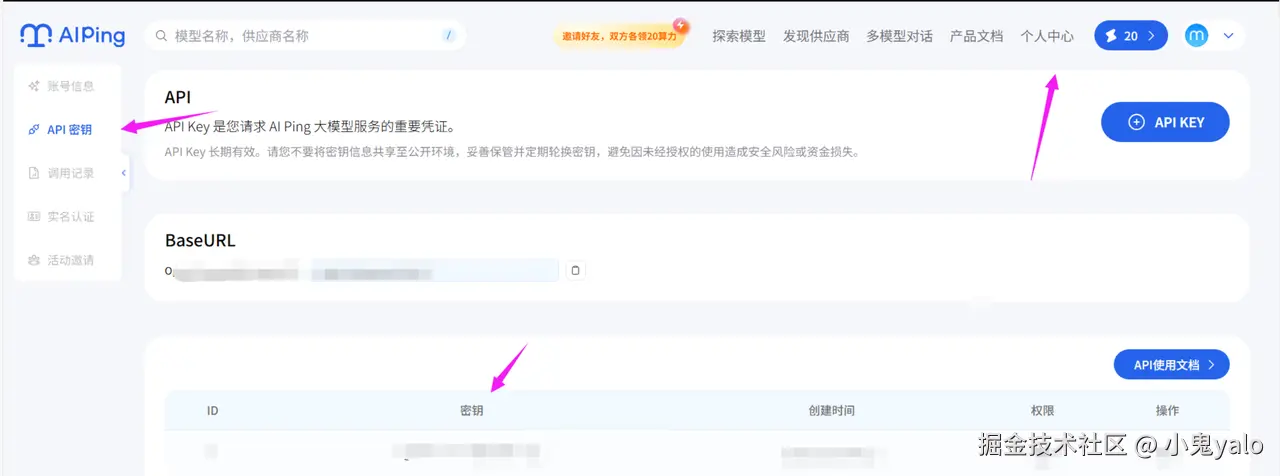Click the user avatar icon
The height and width of the screenshot is (476, 1280).
click(x=1197, y=36)
